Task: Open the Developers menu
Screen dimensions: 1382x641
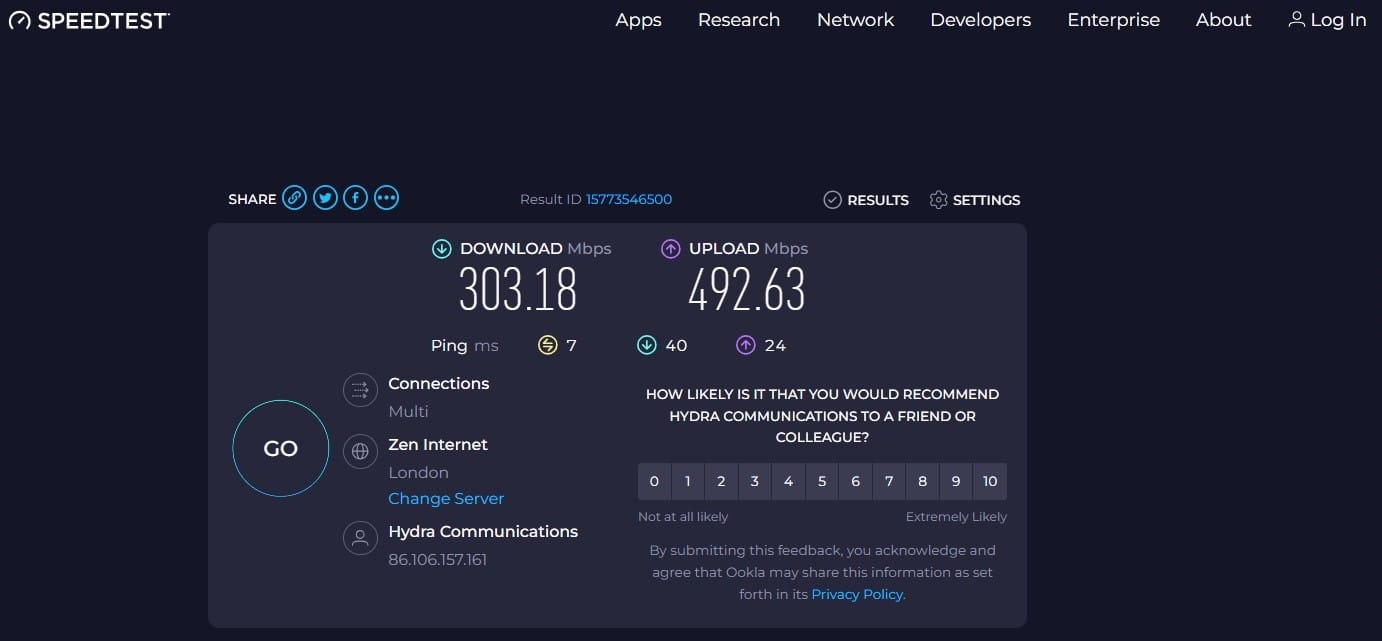Action: point(980,20)
